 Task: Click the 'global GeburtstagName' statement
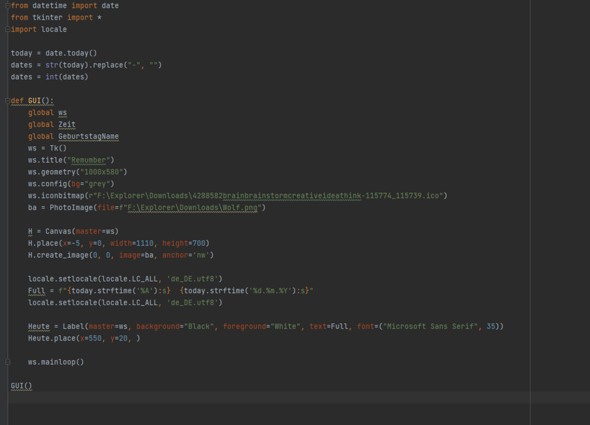coord(73,136)
